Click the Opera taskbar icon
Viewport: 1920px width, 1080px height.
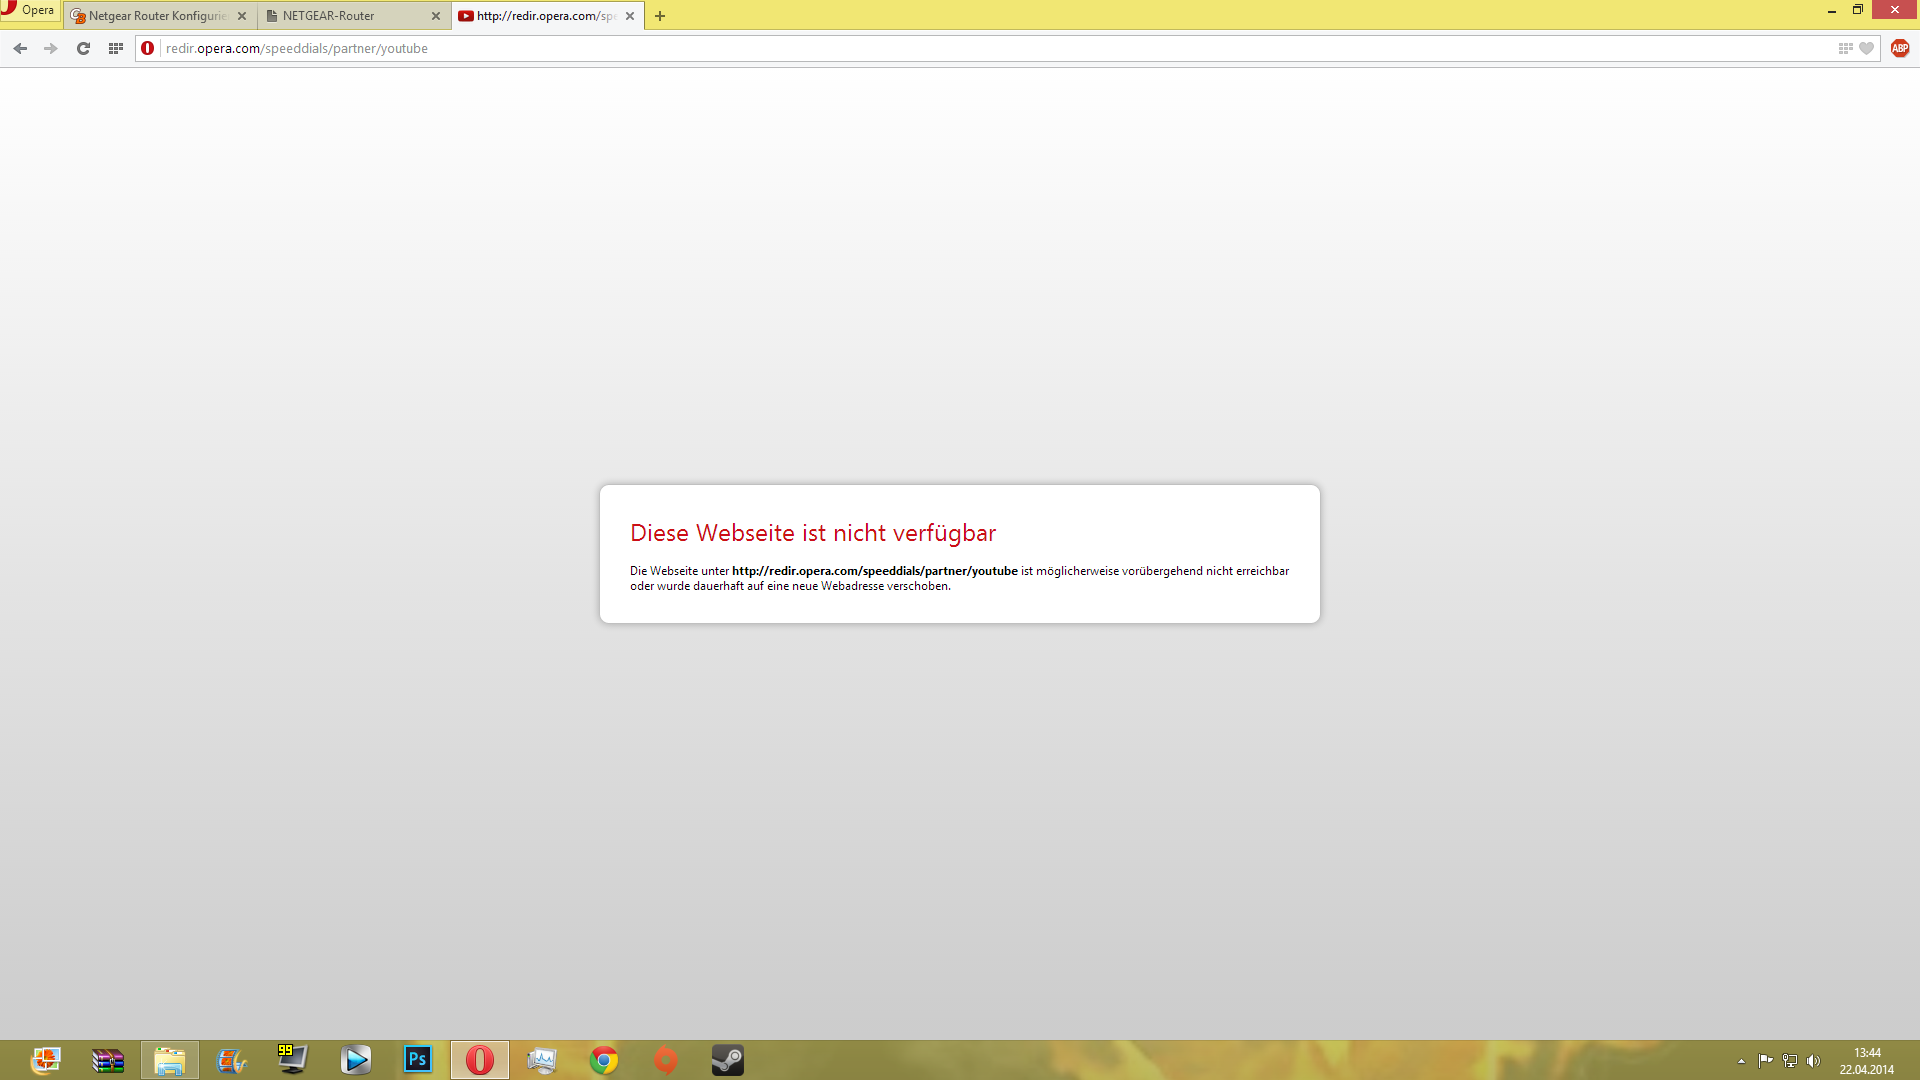tap(480, 1060)
